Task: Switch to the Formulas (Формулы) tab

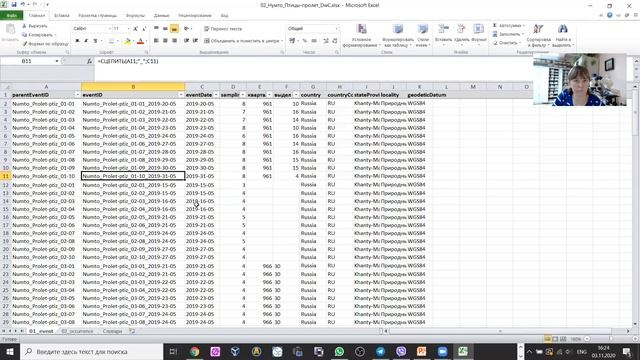Action: [x=135, y=16]
